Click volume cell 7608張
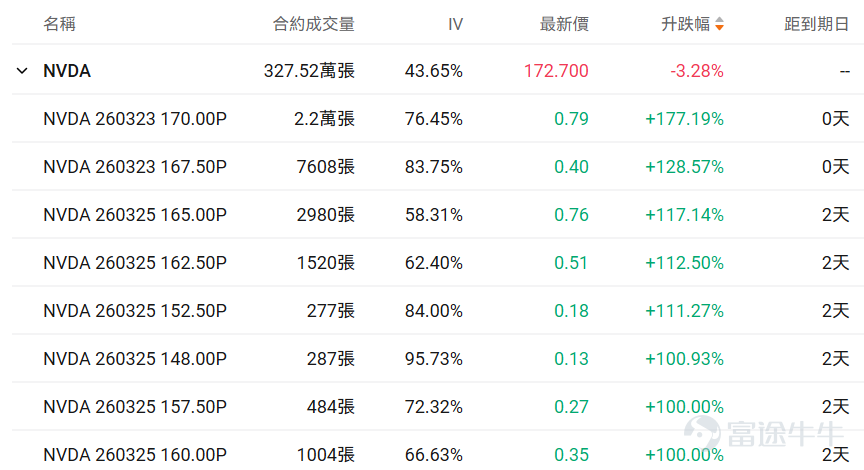 click(326, 167)
